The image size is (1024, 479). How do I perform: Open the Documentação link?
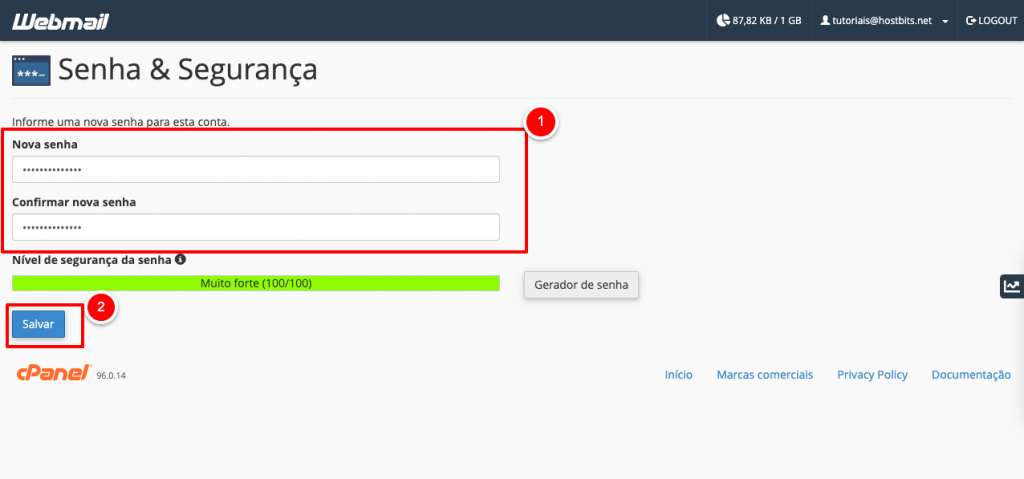[x=971, y=374]
